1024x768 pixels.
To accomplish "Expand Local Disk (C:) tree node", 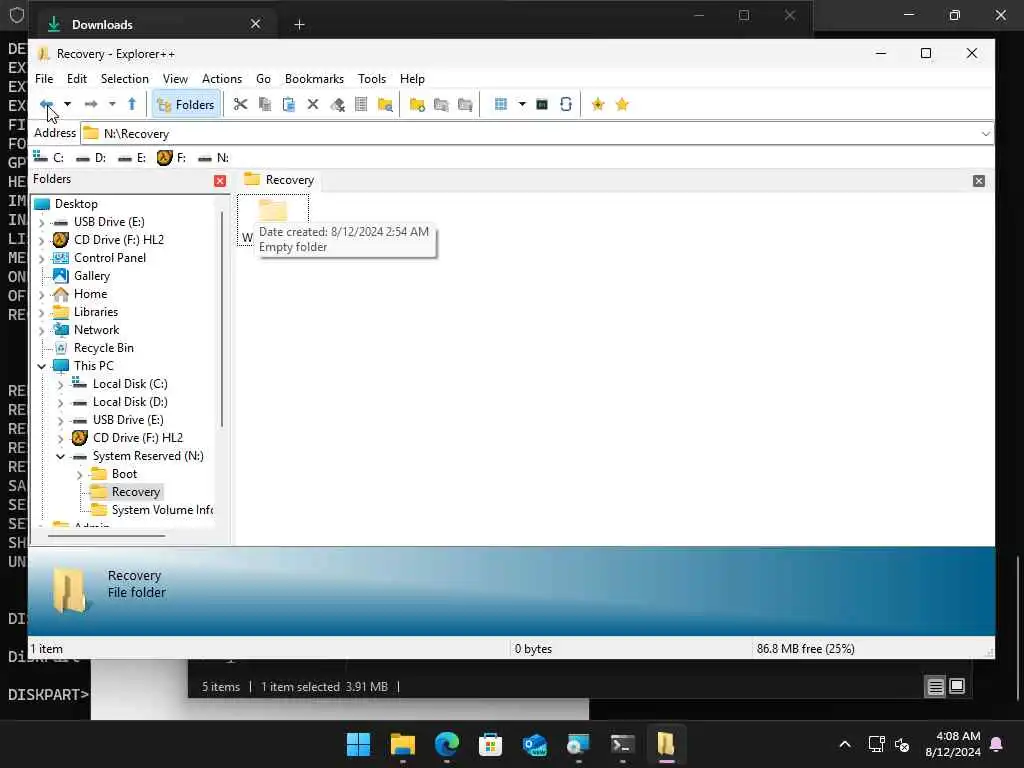I will coord(61,385).
